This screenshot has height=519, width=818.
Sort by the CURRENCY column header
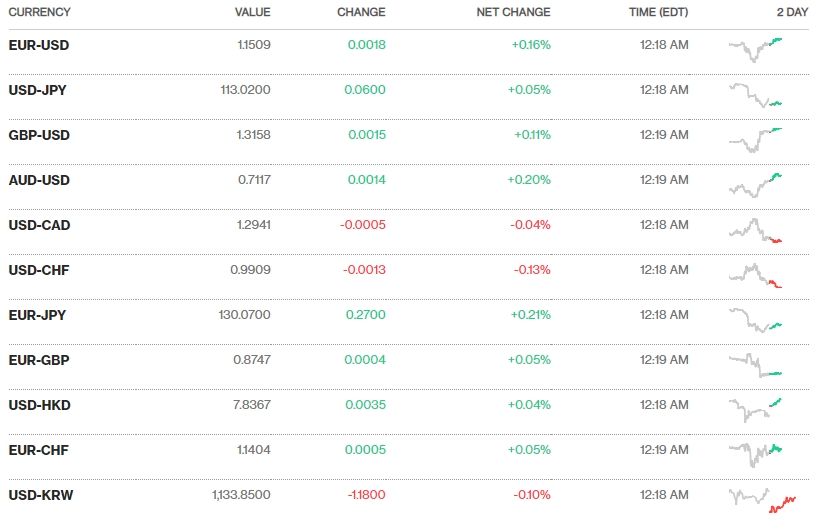pyautogui.click(x=39, y=12)
